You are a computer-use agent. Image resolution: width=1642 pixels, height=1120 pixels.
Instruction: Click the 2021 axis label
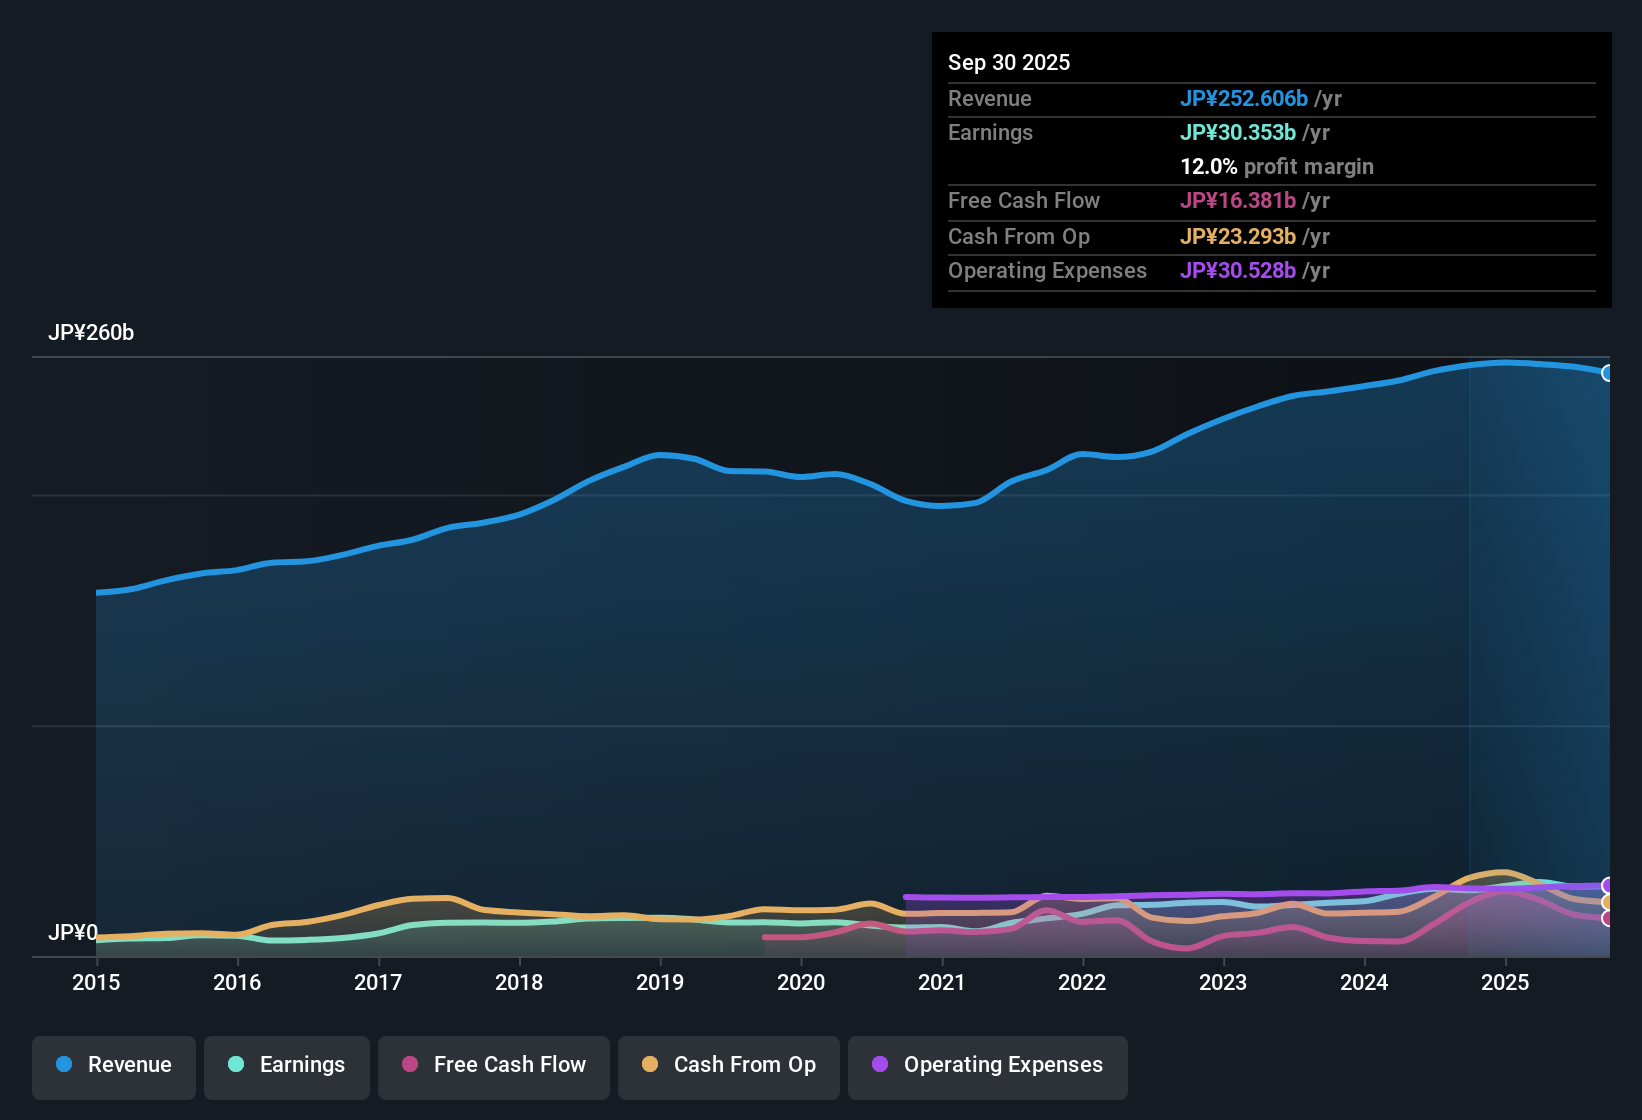coord(942,982)
